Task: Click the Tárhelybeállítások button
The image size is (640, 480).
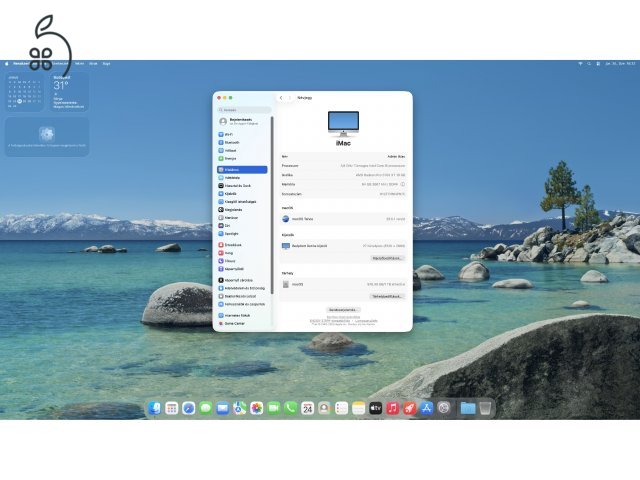Action: pyautogui.click(x=387, y=296)
